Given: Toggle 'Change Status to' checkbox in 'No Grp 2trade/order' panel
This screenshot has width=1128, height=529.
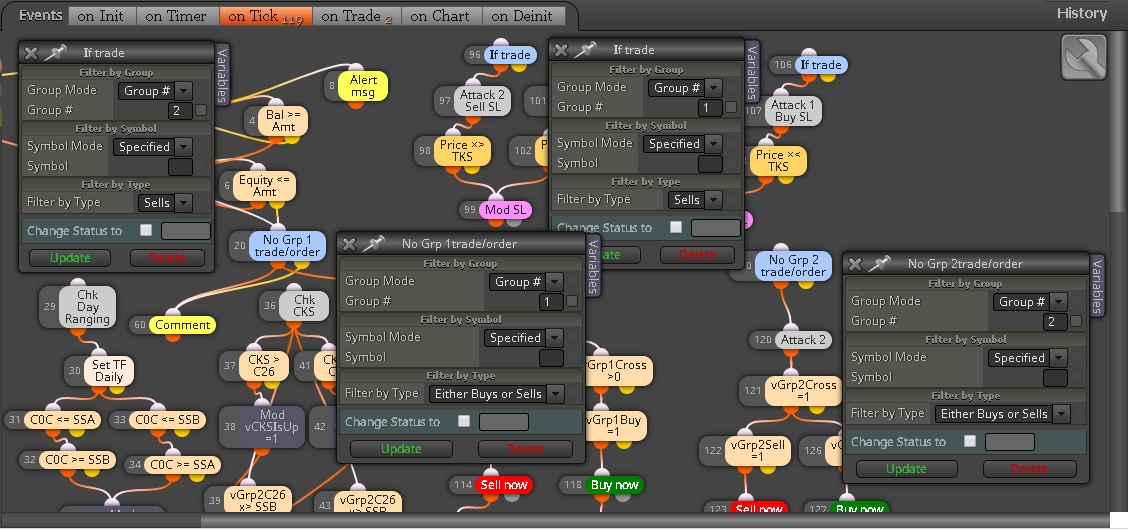Looking at the screenshot, I should [x=970, y=441].
